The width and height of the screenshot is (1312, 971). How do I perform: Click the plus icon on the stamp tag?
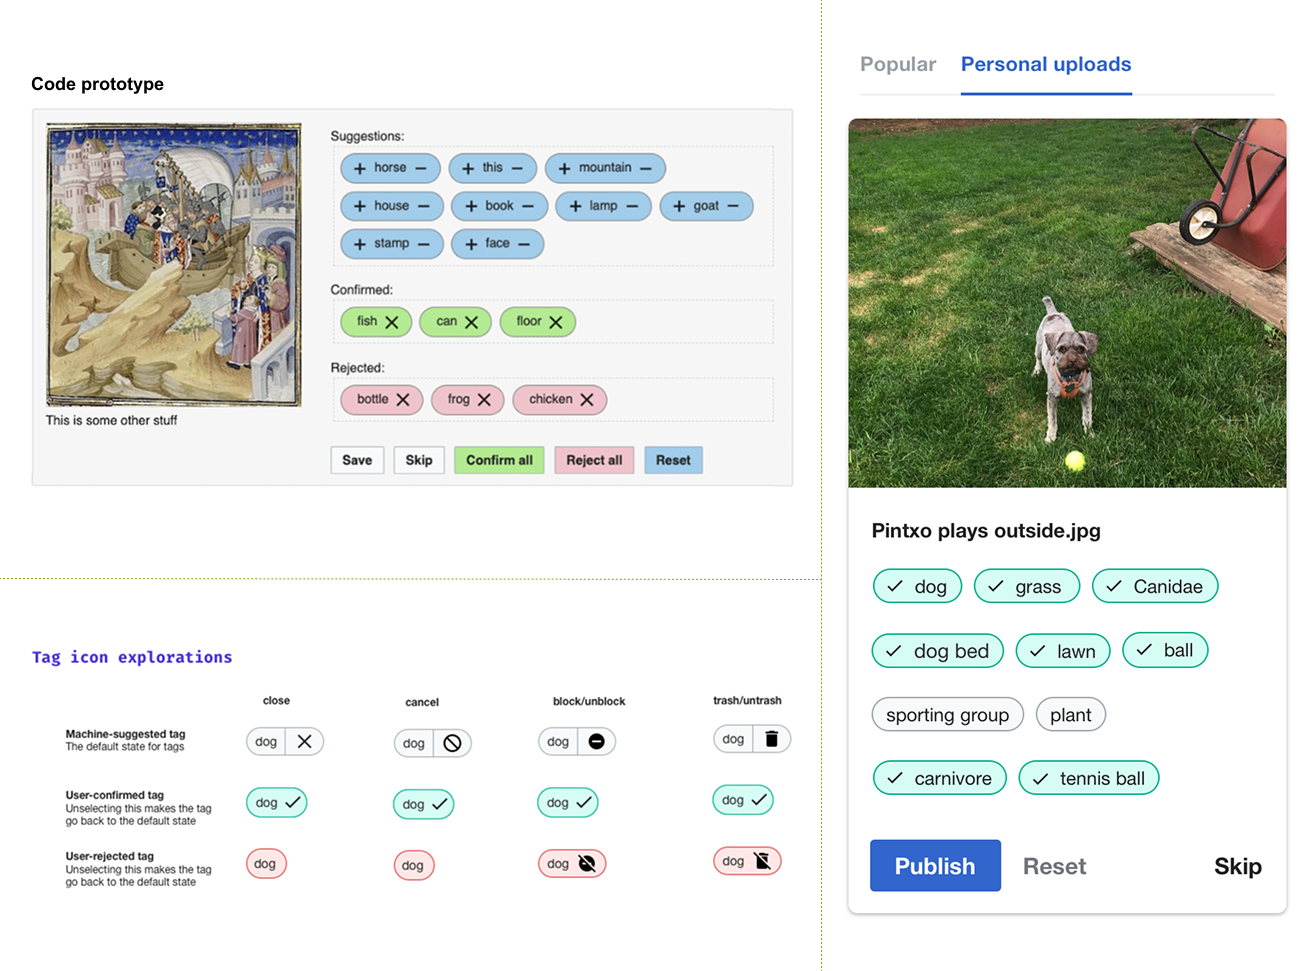tap(360, 244)
